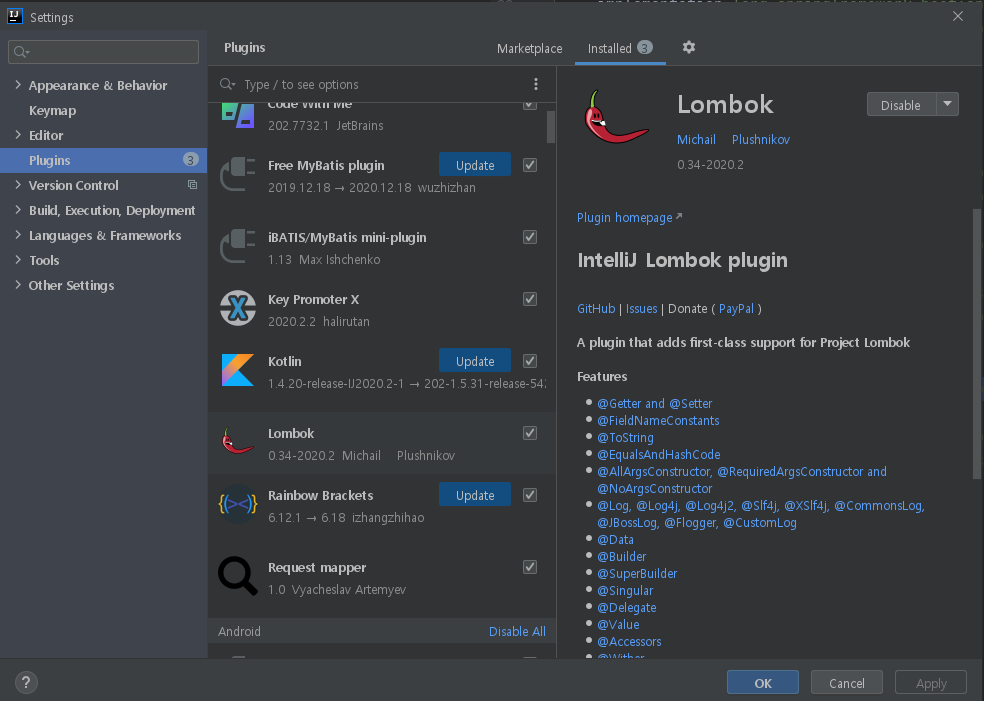This screenshot has width=984, height=701.
Task: Click the Lombok chili pepper icon in list
Action: 238,442
